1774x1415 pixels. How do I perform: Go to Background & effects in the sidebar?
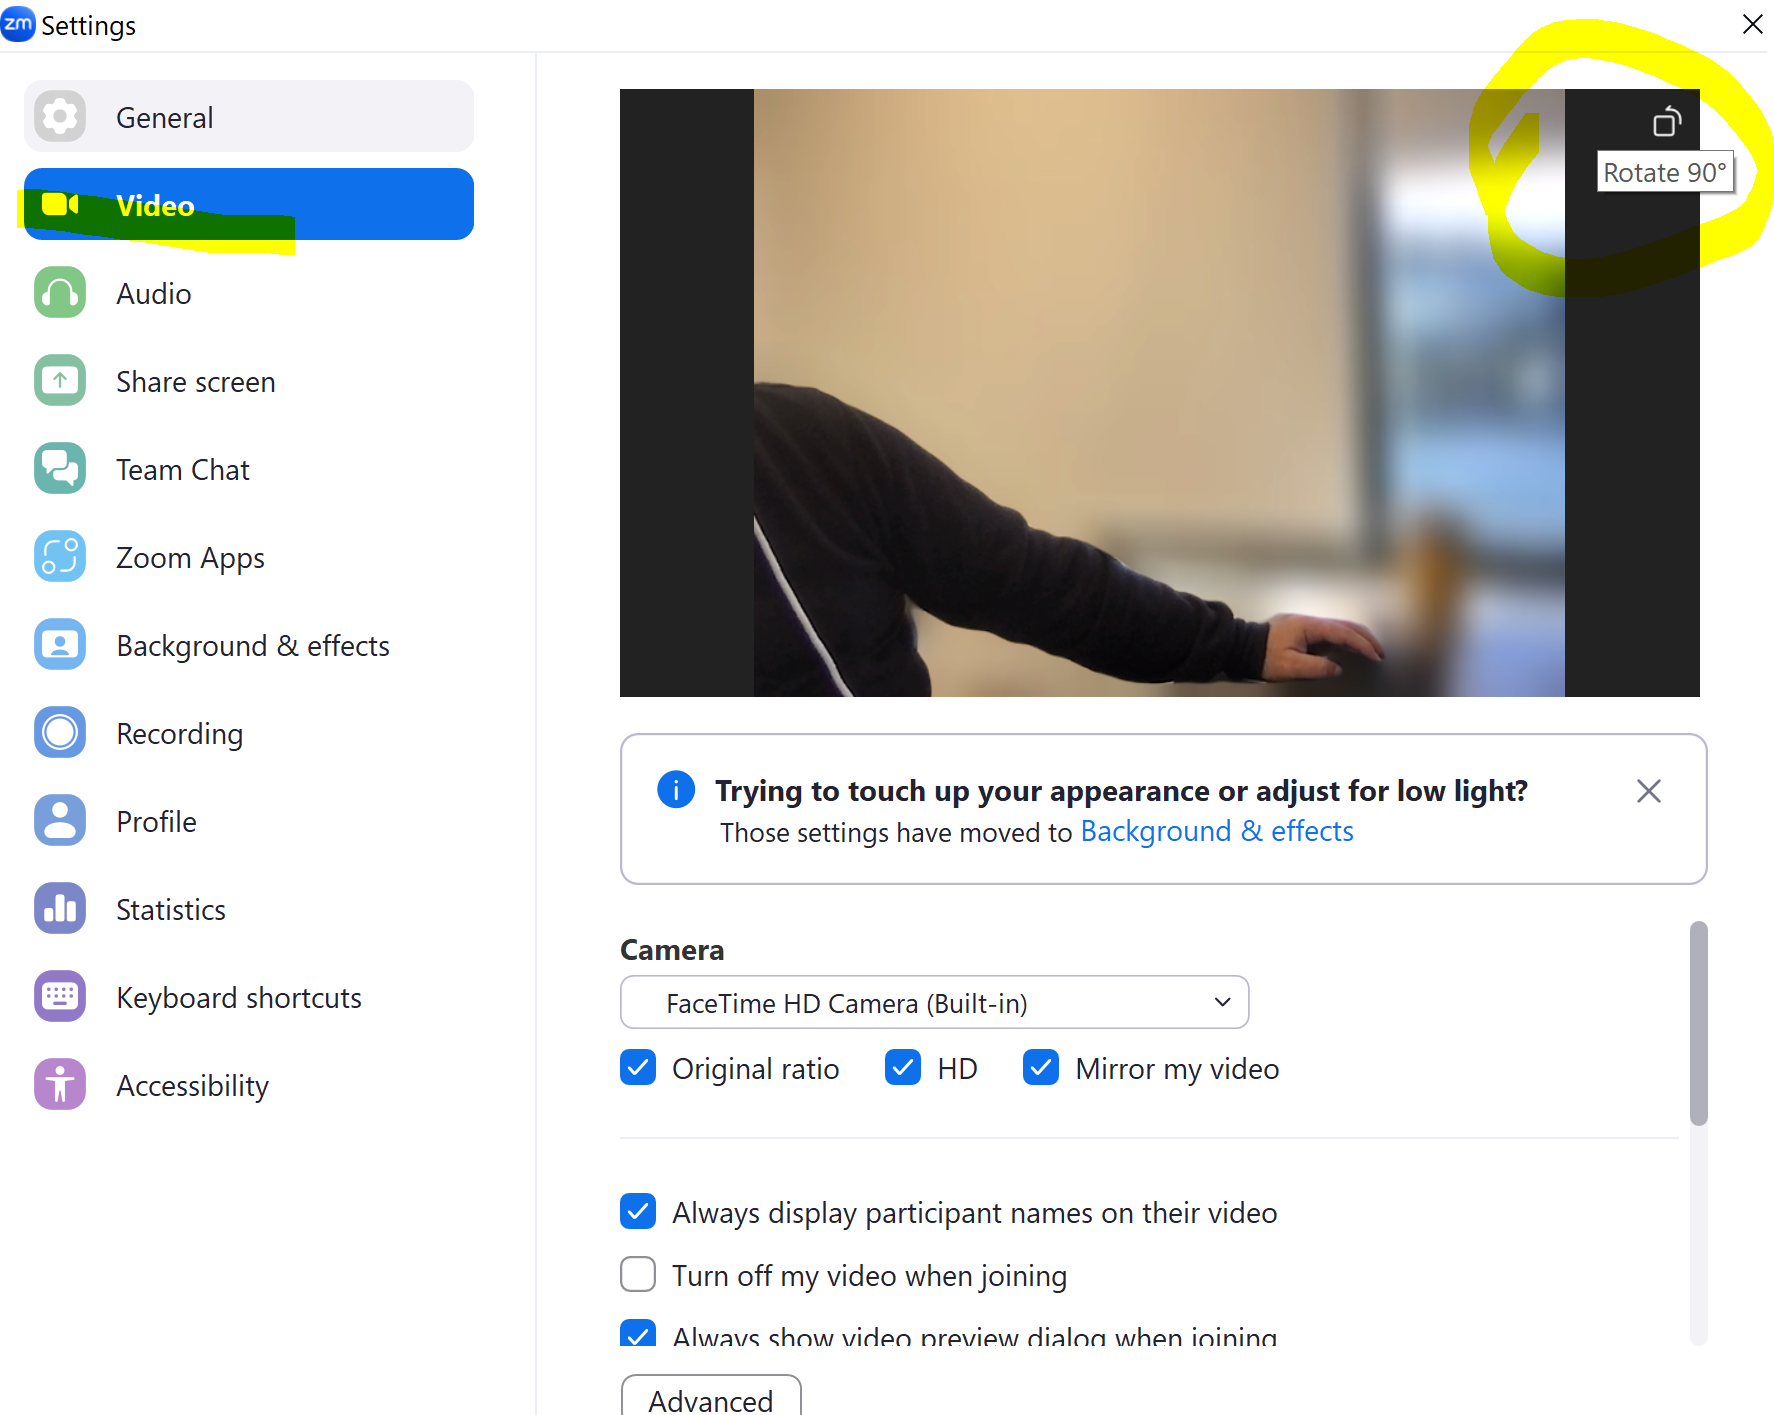(249, 645)
